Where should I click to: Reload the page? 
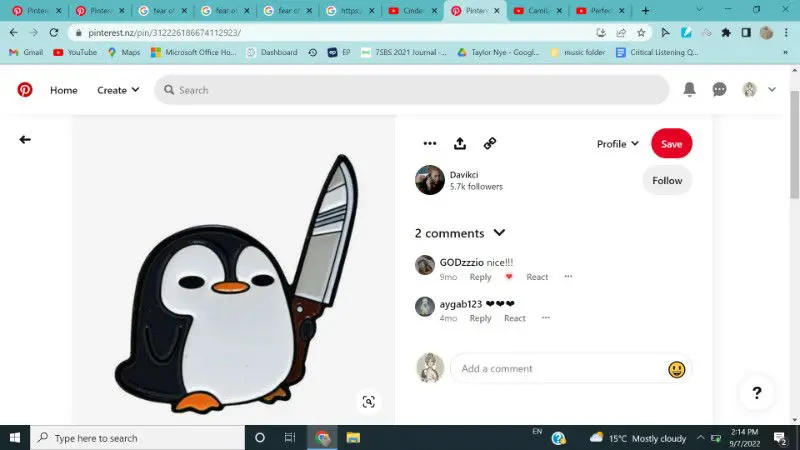click(x=54, y=33)
